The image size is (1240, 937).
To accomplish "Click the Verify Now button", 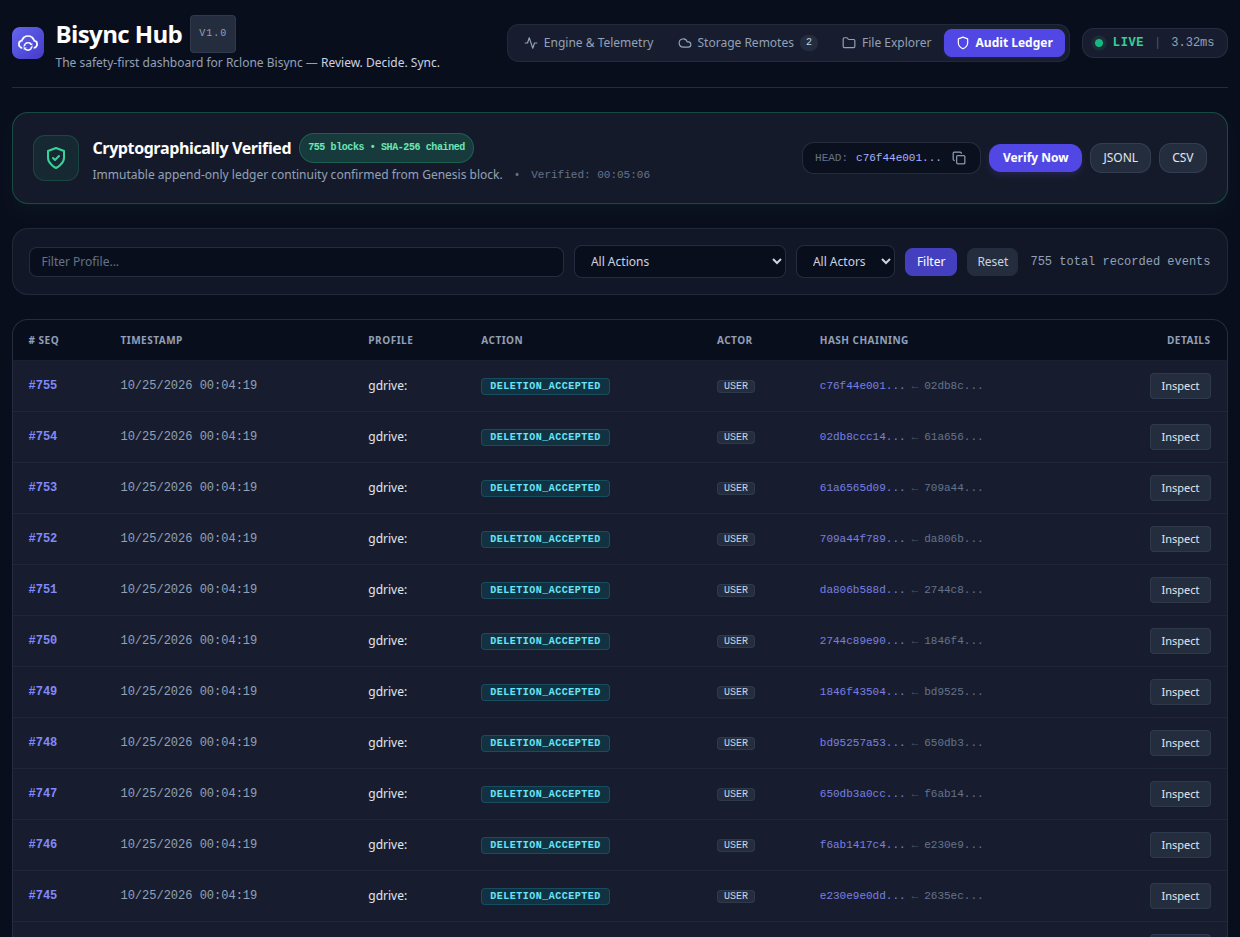I will coord(1035,158).
